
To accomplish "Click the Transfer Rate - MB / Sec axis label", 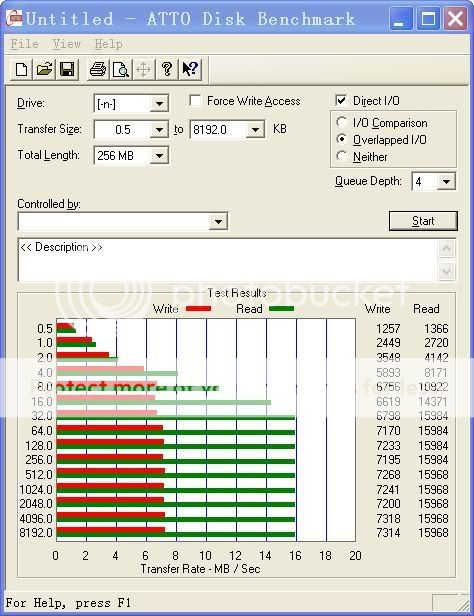I will pos(200,569).
